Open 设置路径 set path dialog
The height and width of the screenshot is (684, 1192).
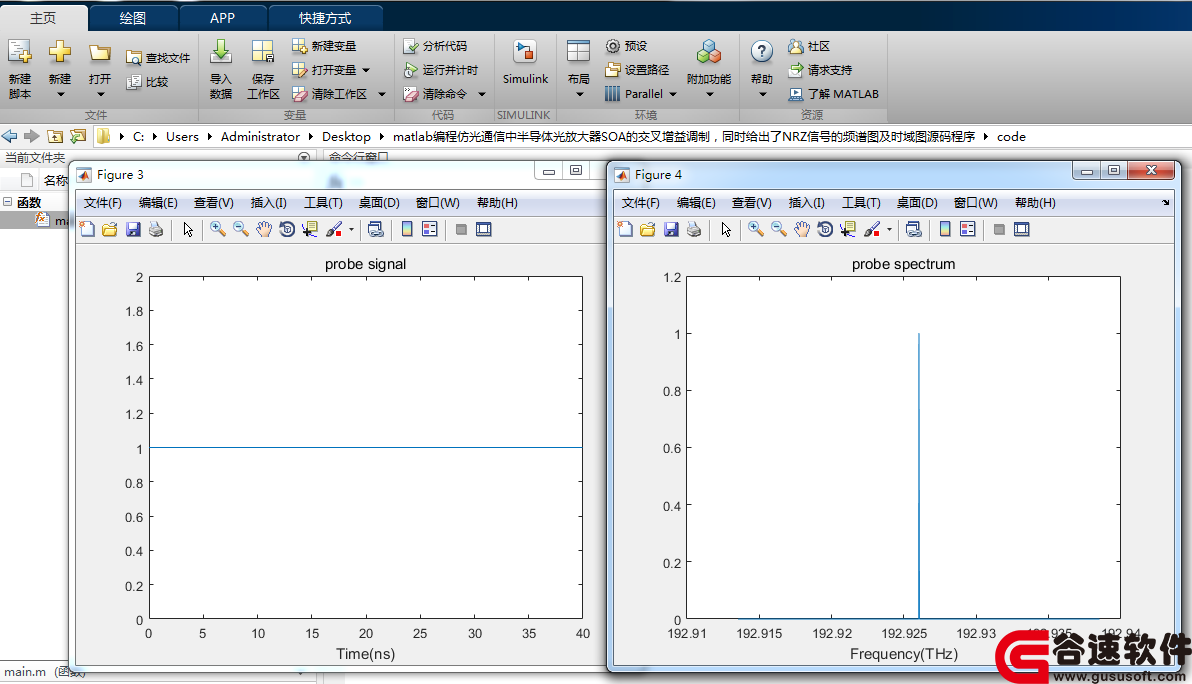tap(637, 70)
